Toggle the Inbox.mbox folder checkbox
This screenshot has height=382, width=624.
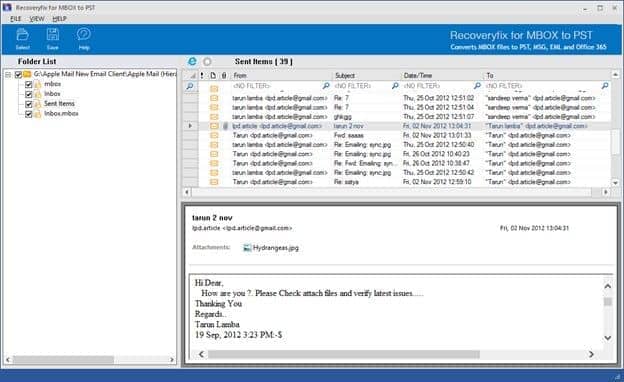[x=29, y=114]
